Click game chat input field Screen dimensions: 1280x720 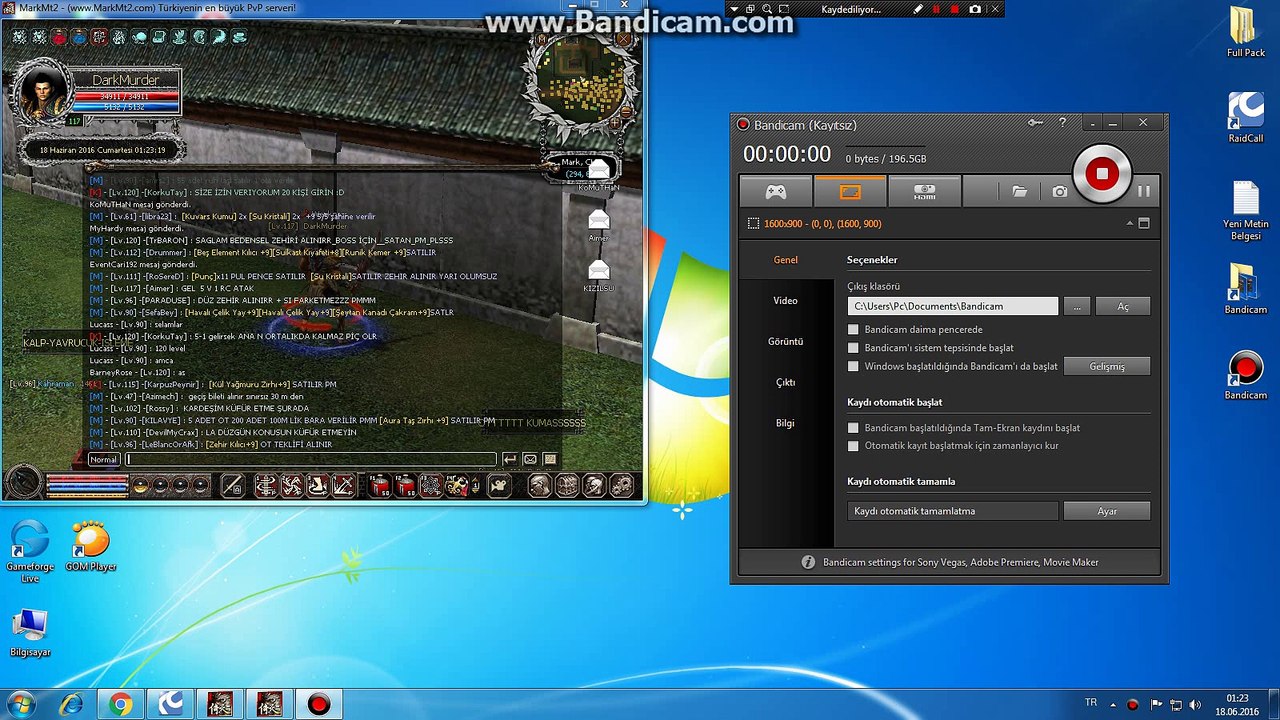pos(310,459)
